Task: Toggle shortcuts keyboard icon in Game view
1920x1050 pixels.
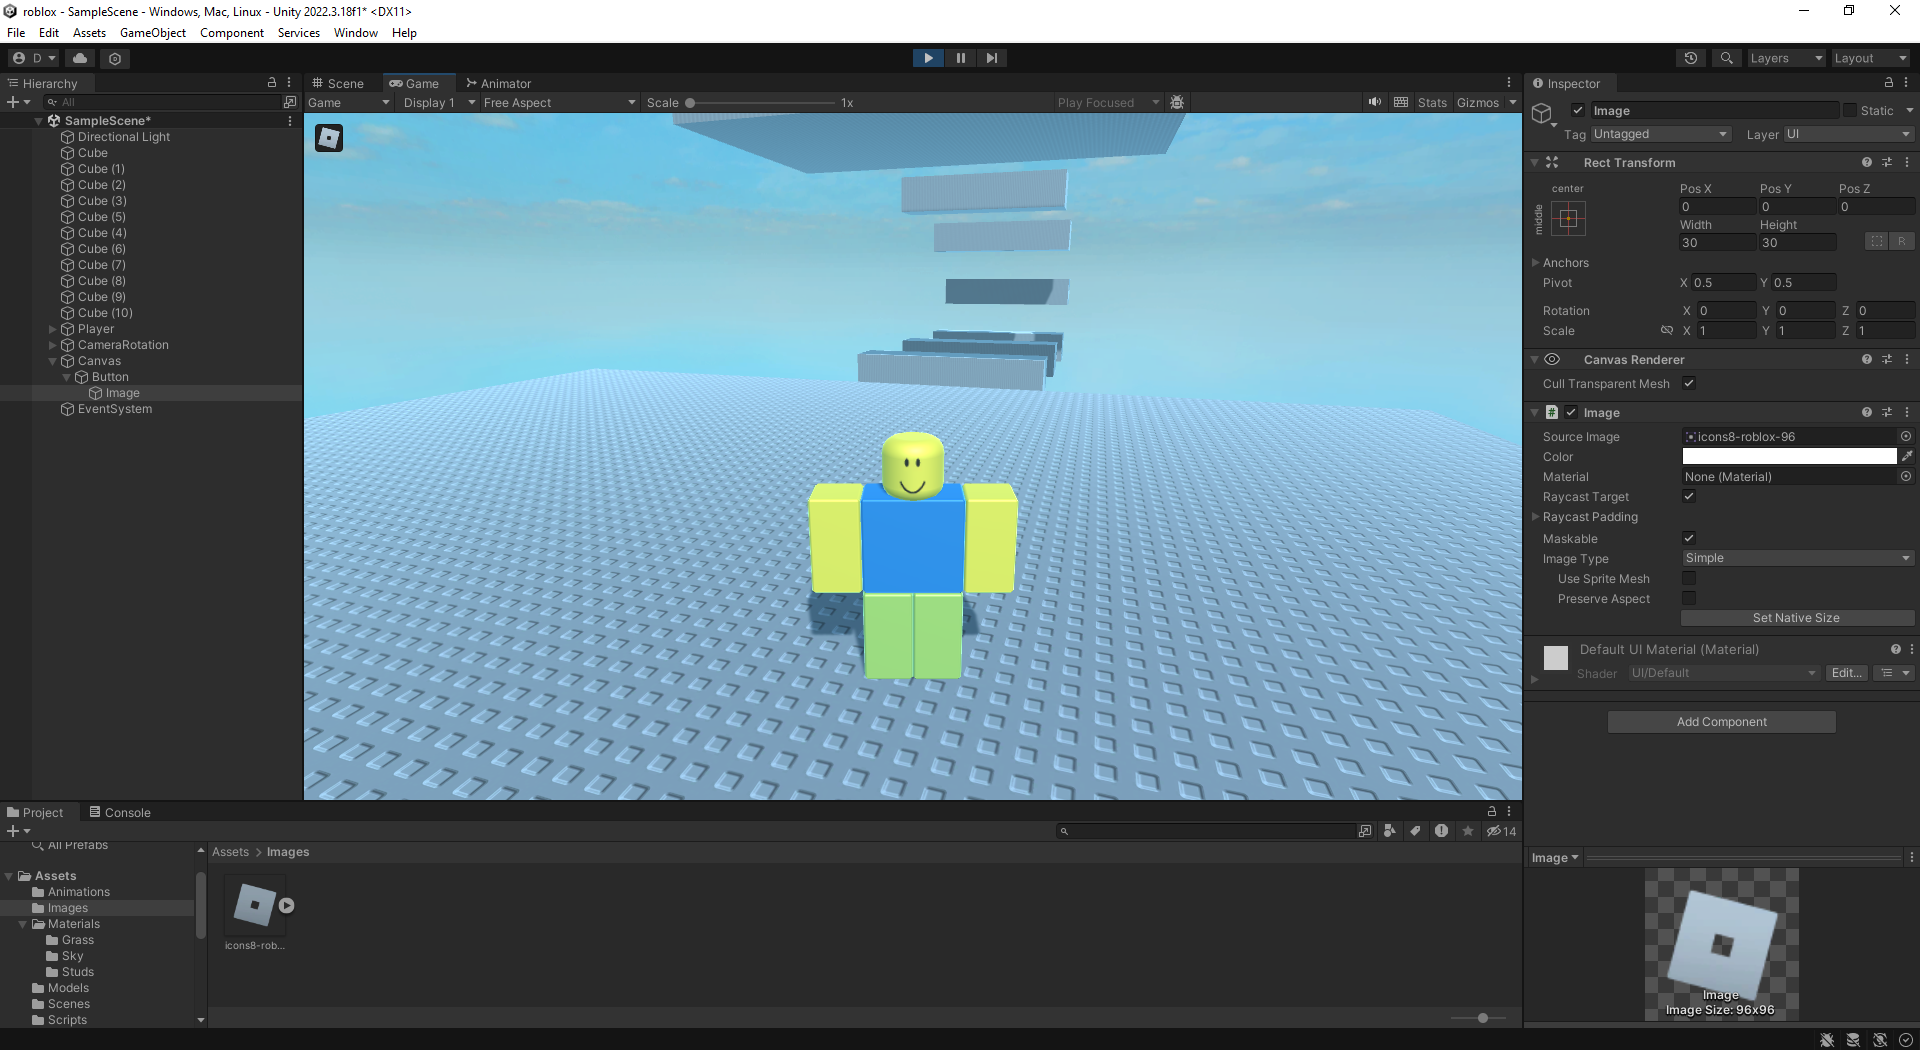Action: [x=1401, y=102]
